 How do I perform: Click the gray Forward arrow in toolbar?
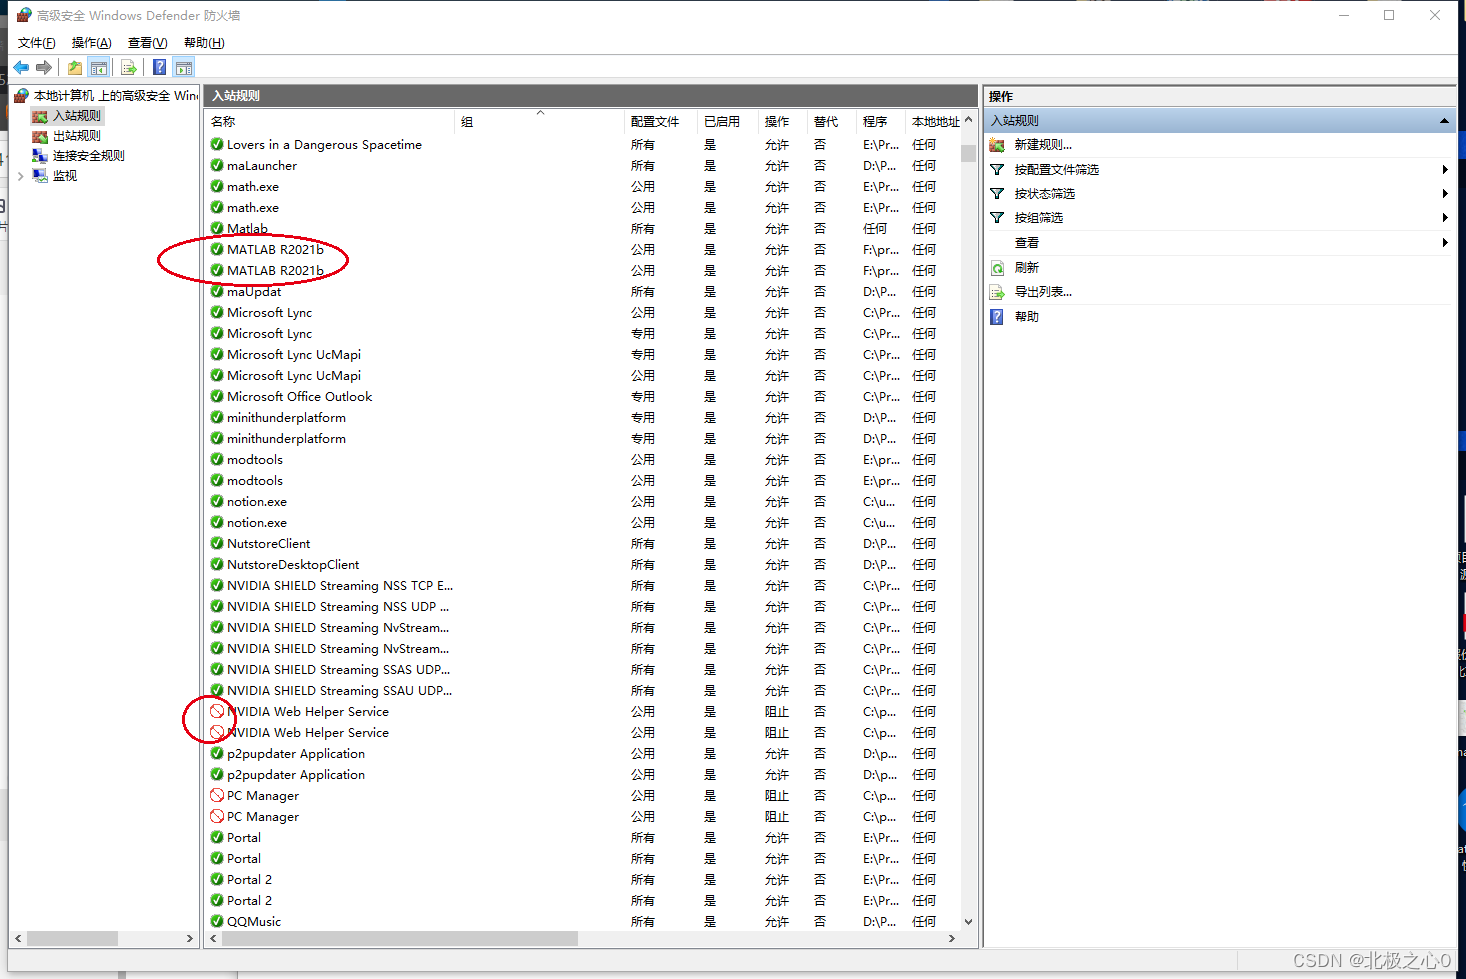click(43, 68)
